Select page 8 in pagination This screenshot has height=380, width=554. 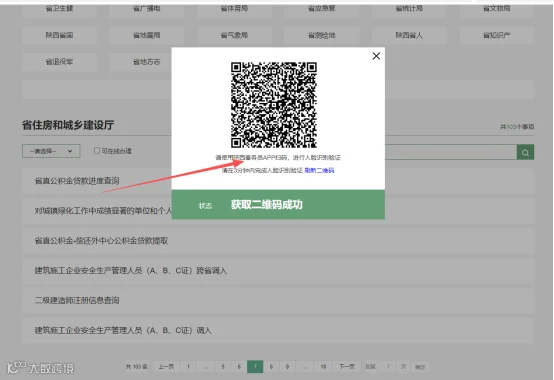271,367
